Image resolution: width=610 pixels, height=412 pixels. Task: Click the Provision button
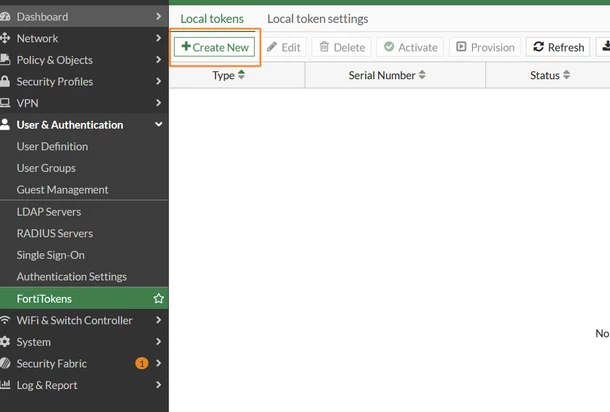tap(485, 47)
